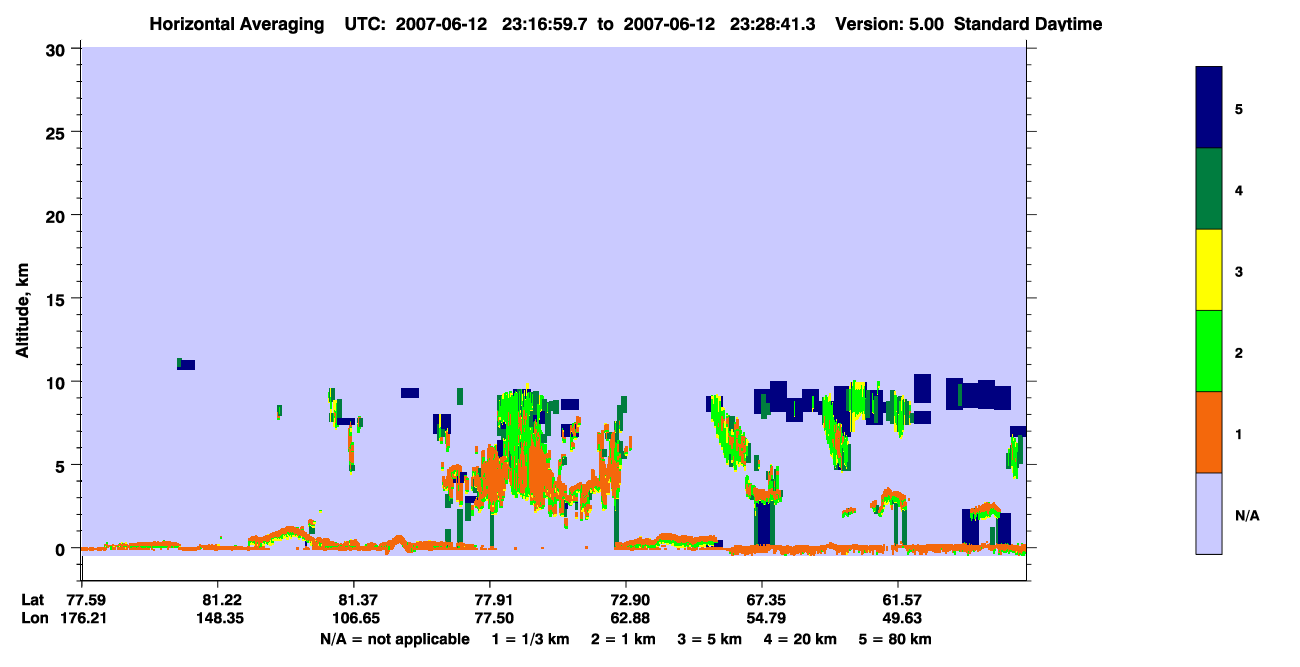
Task: Click the colorbar label '4'
Action: (x=1239, y=189)
